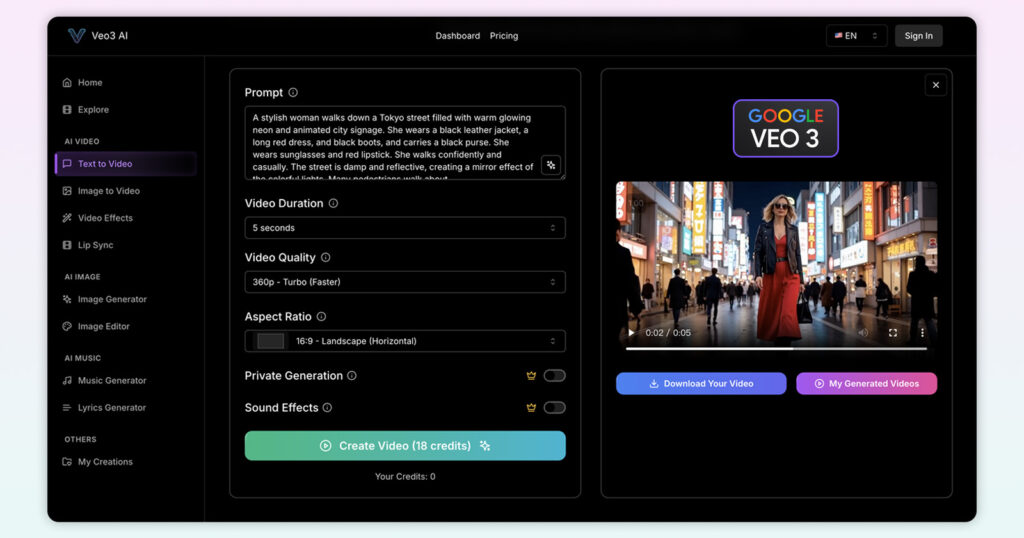This screenshot has height=538, width=1024.
Task: Click My Generated Videos button
Action: [867, 384]
